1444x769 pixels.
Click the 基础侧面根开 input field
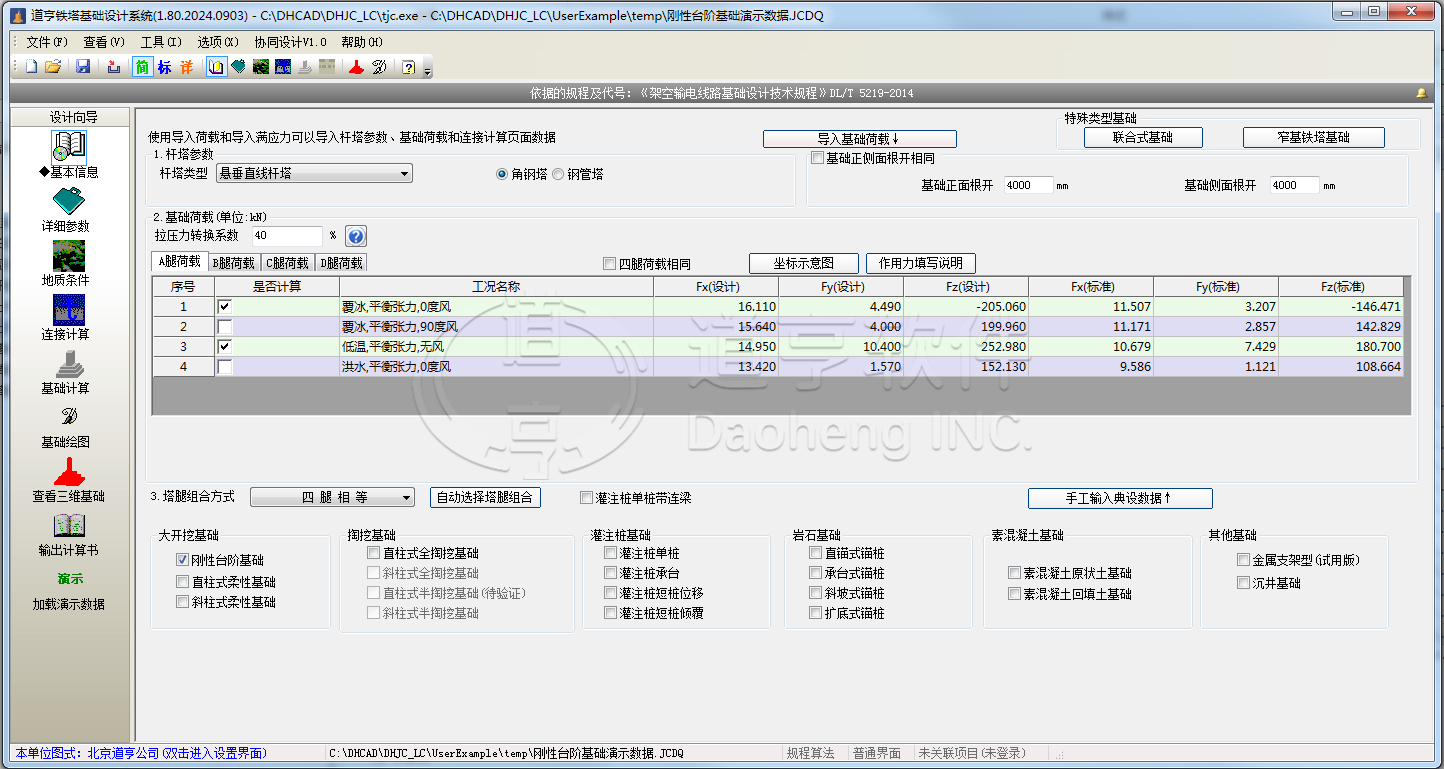coord(1294,185)
